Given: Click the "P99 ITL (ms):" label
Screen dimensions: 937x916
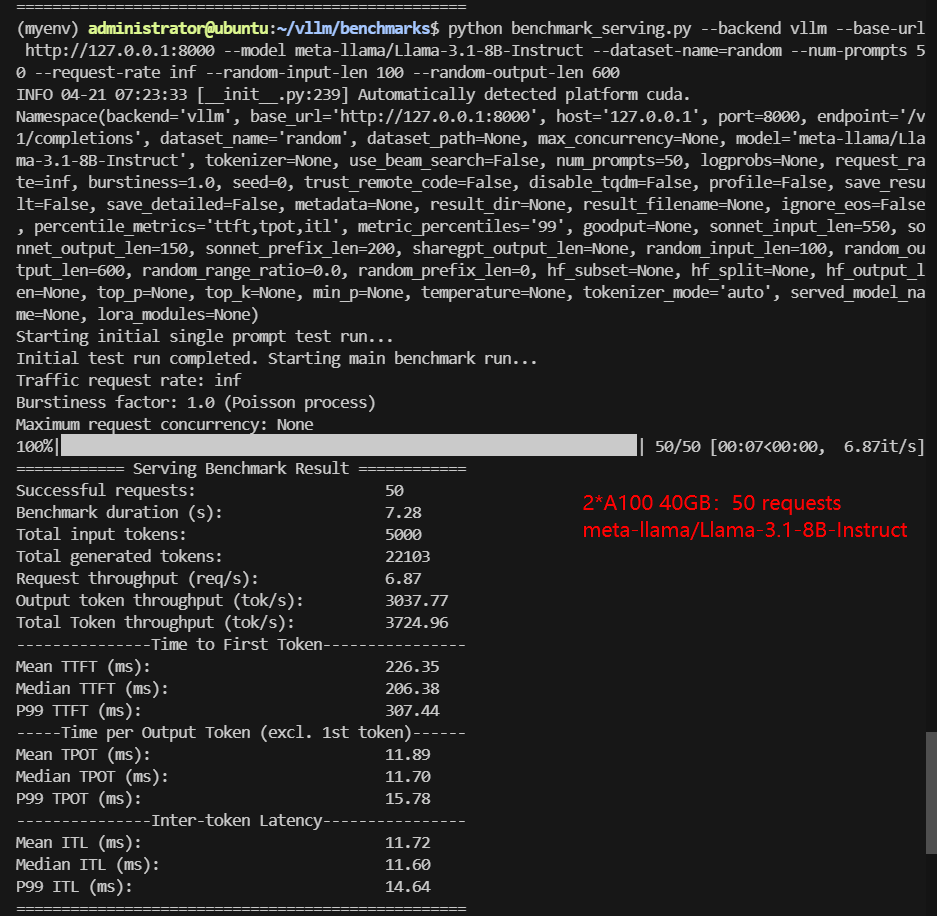Looking at the screenshot, I should (x=74, y=887).
